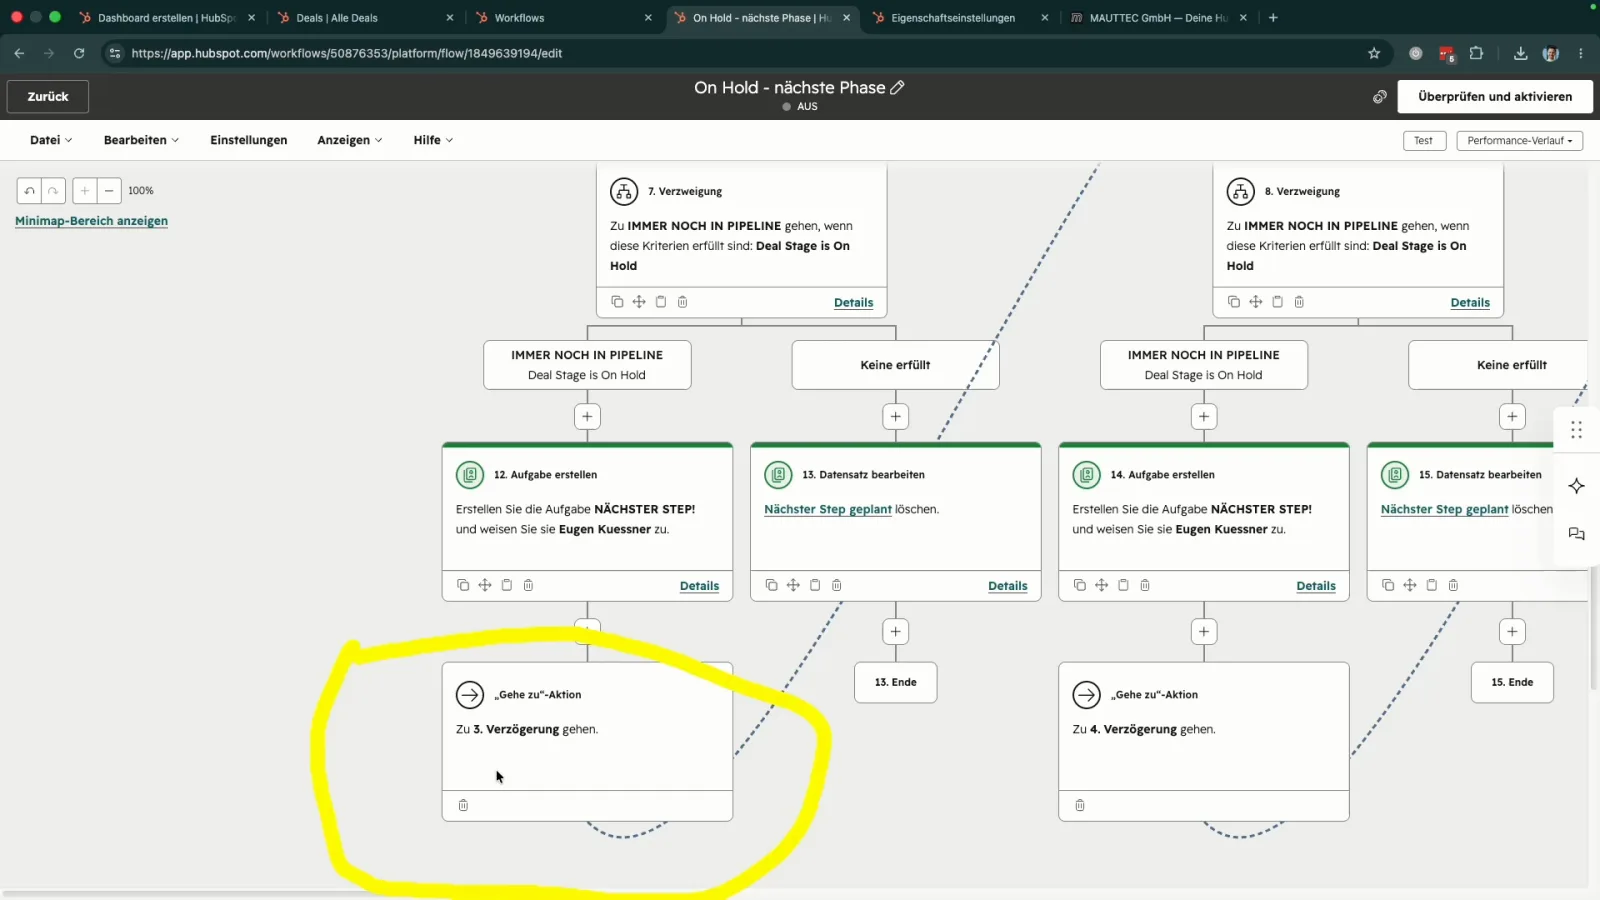The image size is (1600, 900).
Task: Open the Bearbeiten menu
Action: coord(141,140)
